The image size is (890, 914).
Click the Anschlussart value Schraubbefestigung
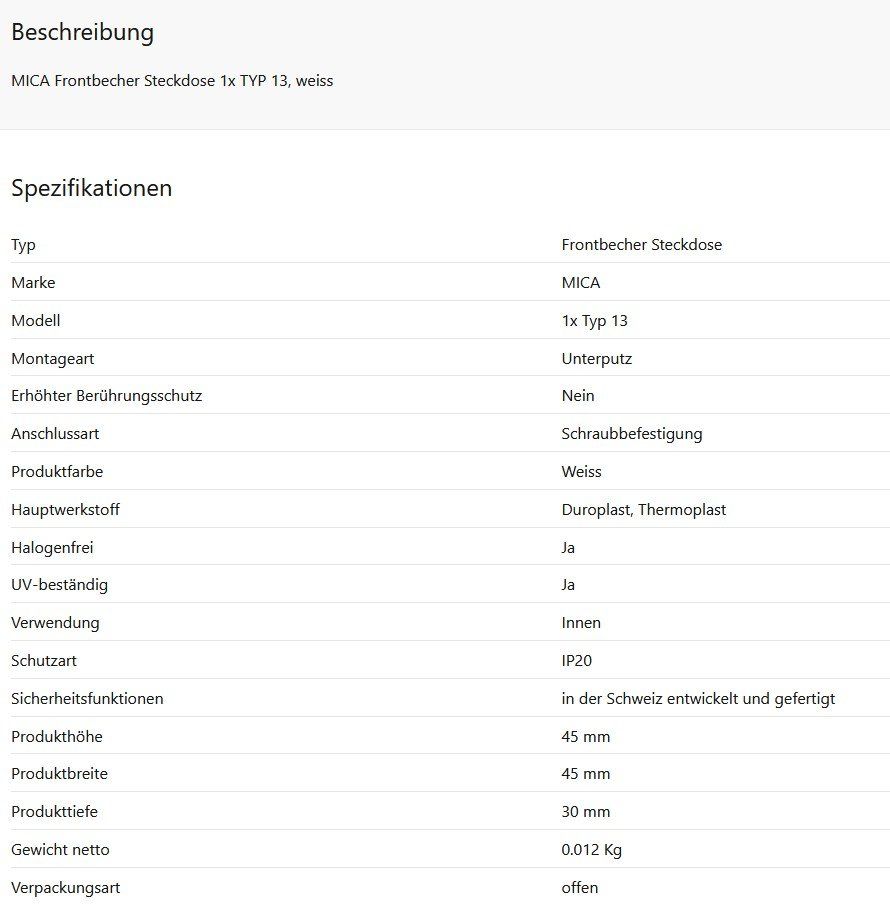click(x=632, y=434)
